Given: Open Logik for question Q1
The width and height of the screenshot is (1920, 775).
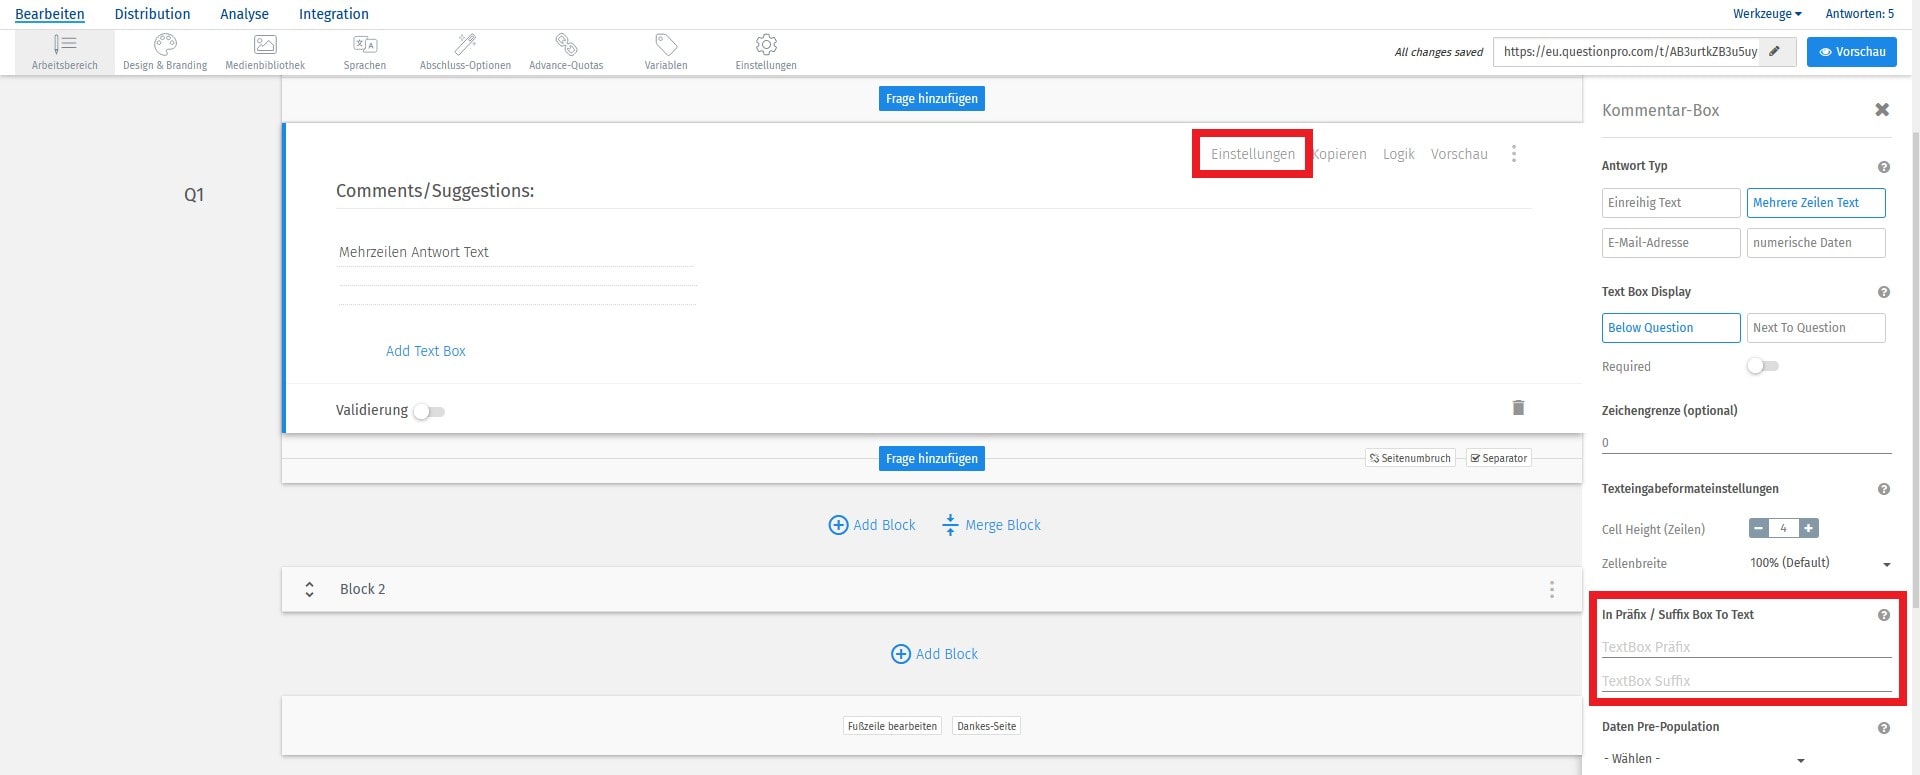Looking at the screenshot, I should point(1398,154).
